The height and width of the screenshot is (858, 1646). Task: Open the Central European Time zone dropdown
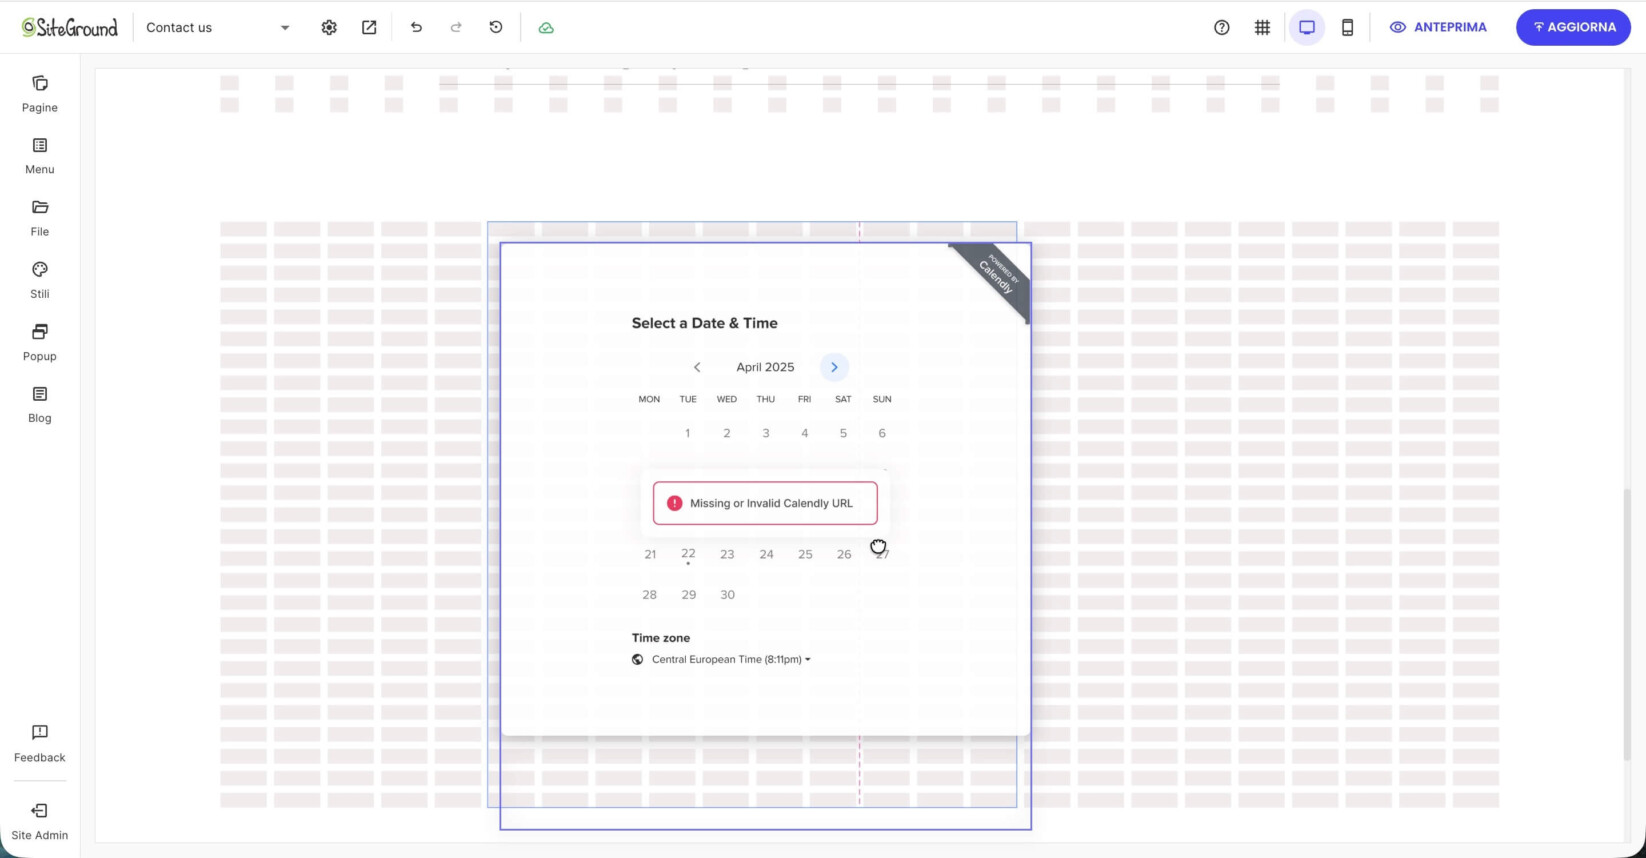pyautogui.click(x=731, y=660)
